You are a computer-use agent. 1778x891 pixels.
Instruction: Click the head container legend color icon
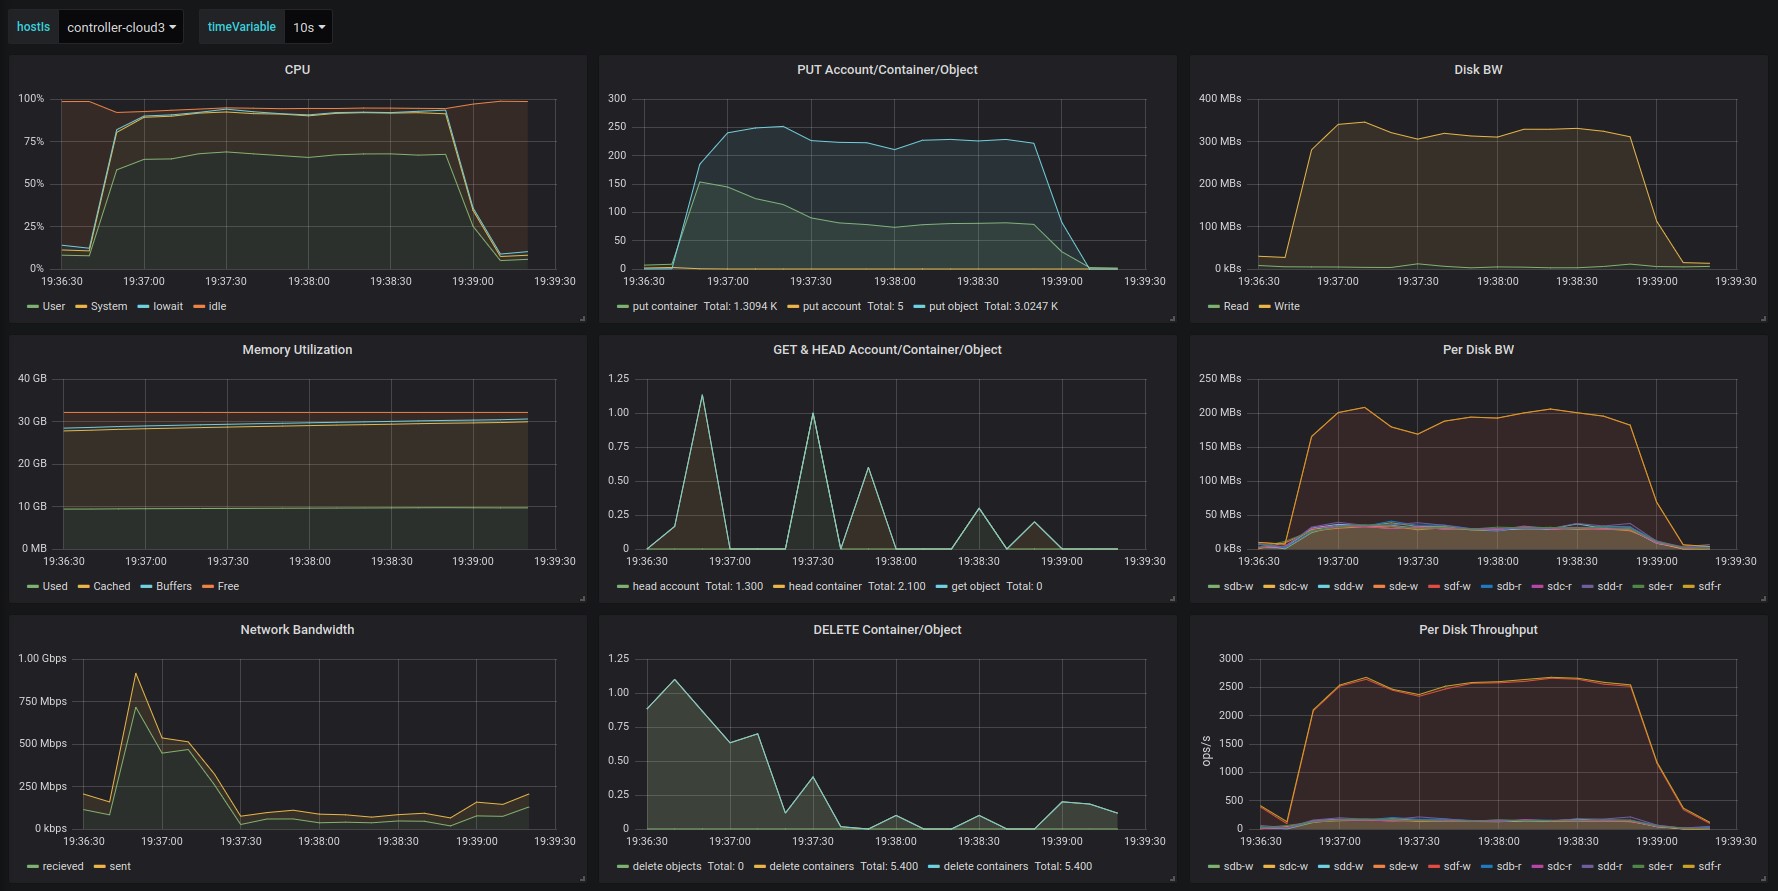tap(779, 586)
